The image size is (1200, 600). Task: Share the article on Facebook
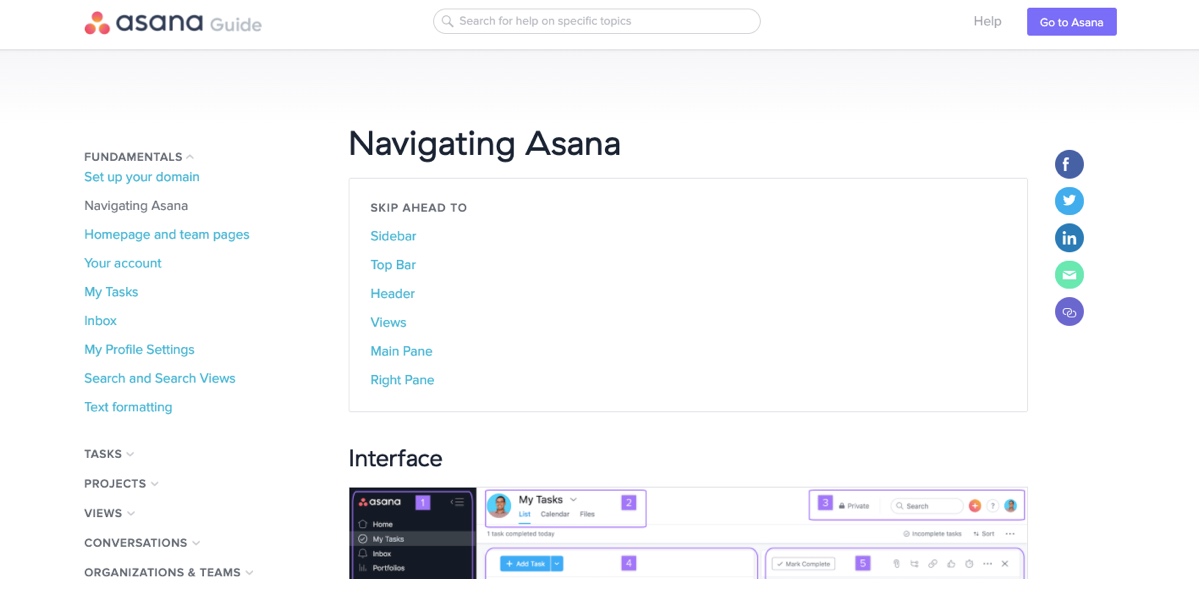tap(1069, 164)
